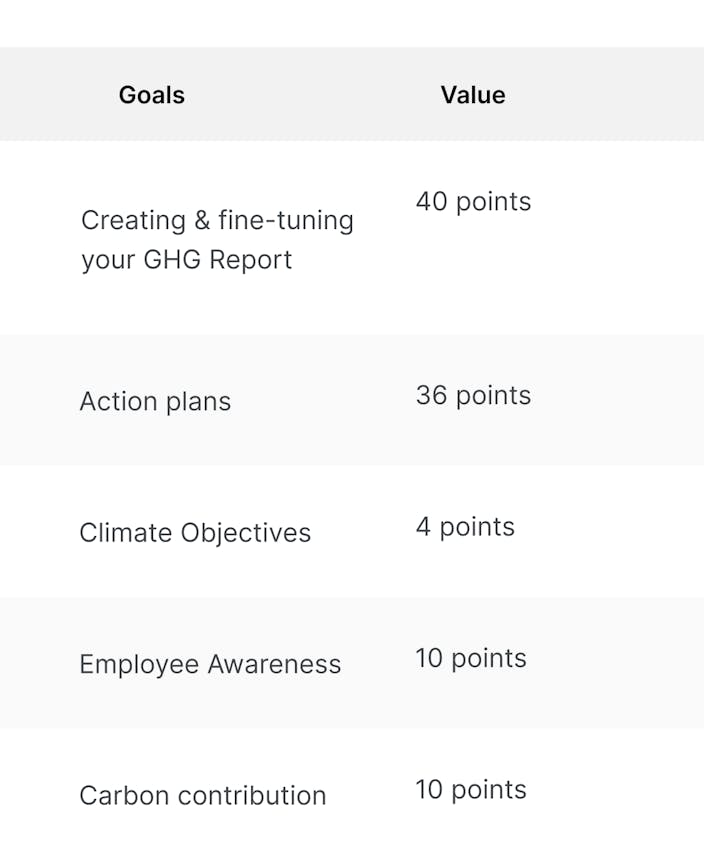Click the Value column header

473,95
